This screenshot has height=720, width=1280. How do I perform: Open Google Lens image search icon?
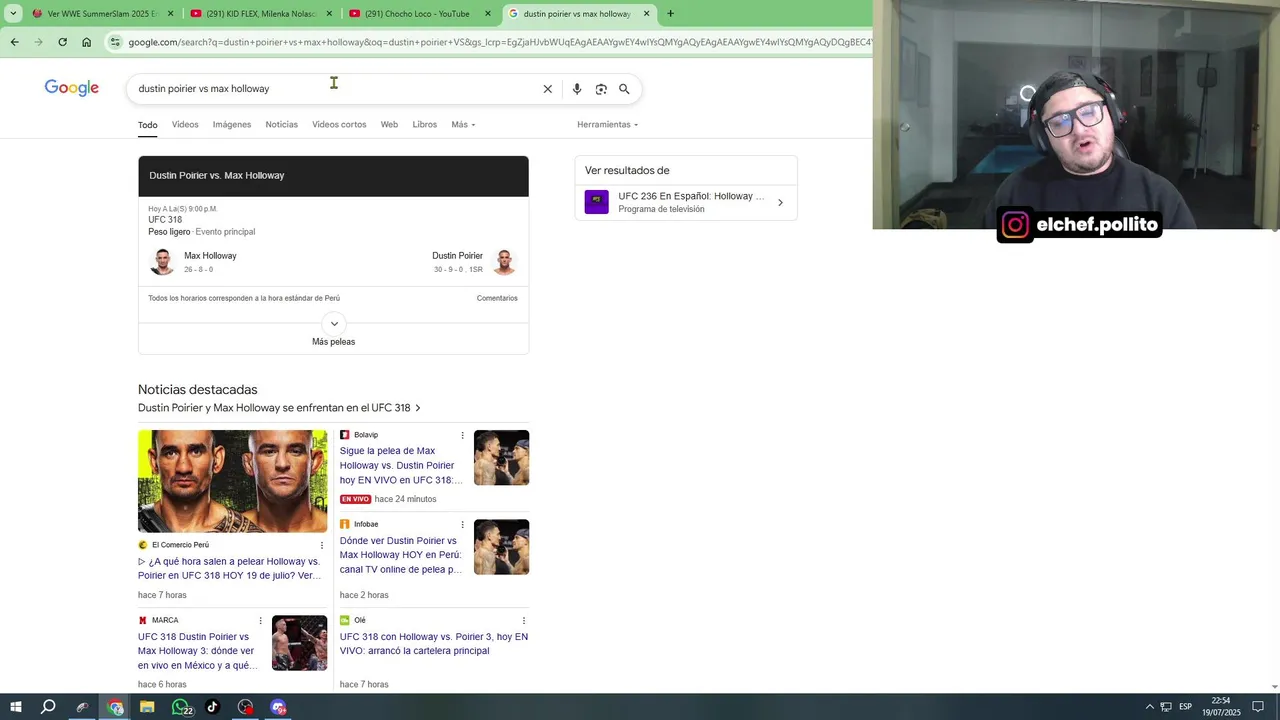pyautogui.click(x=601, y=89)
